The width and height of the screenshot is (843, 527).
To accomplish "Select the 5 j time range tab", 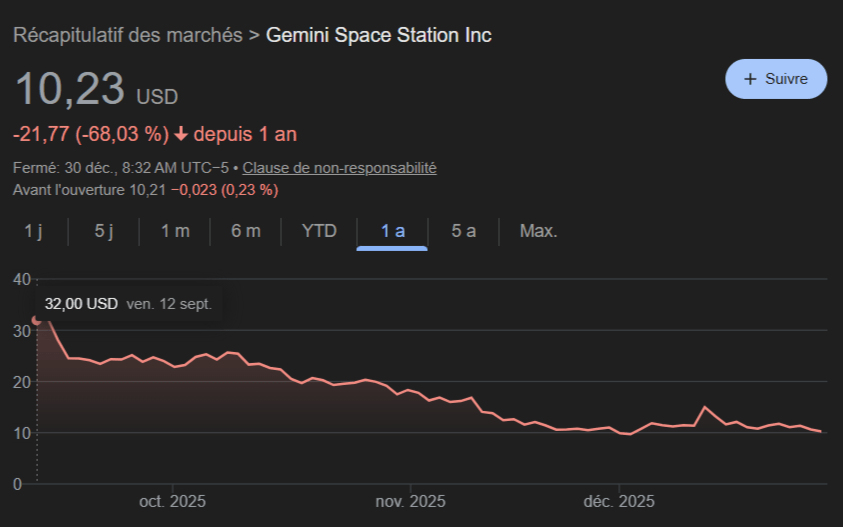I will tap(104, 231).
